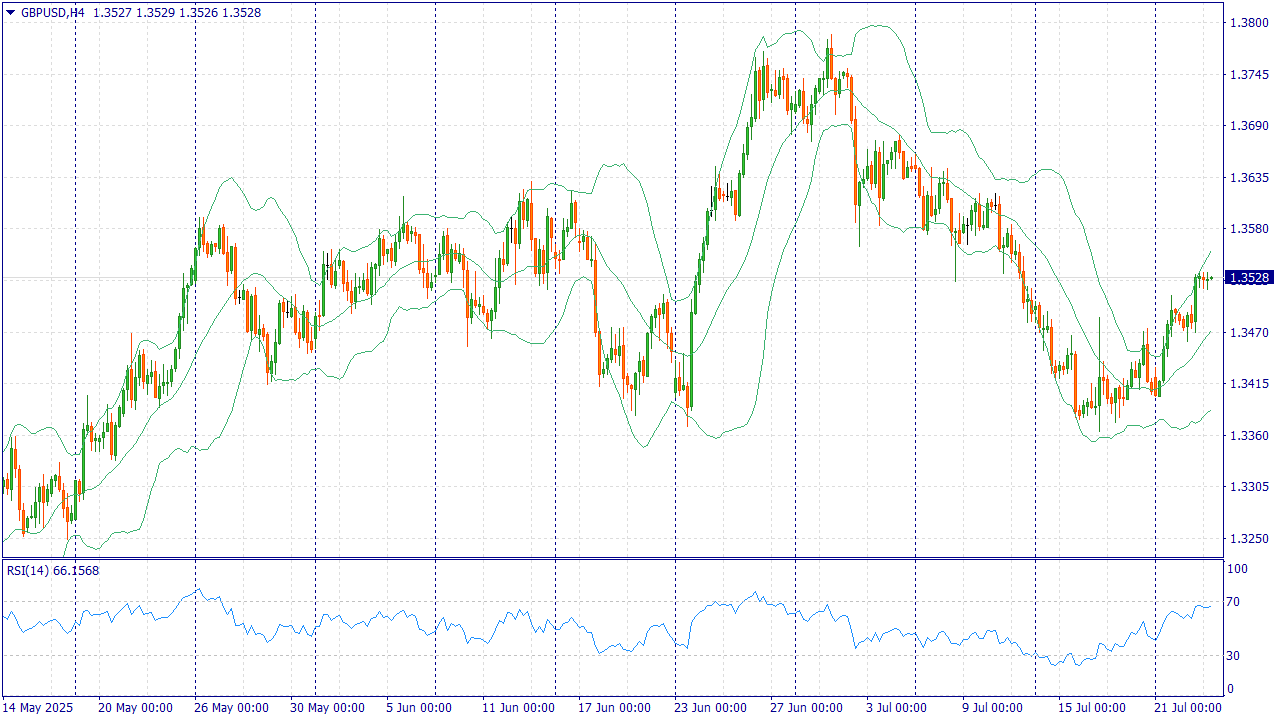Click the GBPUSD,H4 chart title
The image size is (1280, 720).
click(x=53, y=13)
